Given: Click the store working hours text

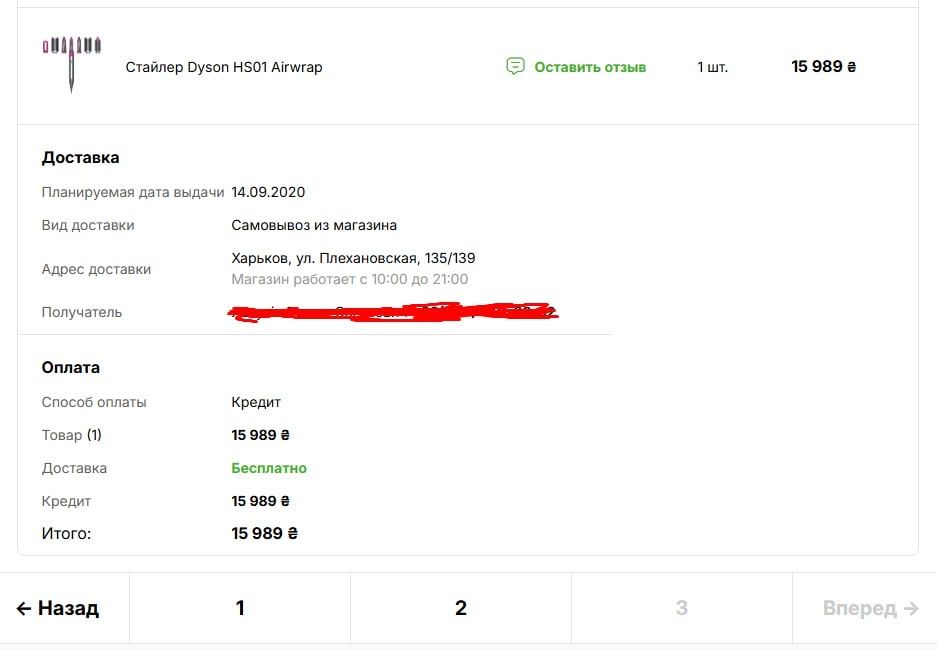Looking at the screenshot, I should pos(349,279).
